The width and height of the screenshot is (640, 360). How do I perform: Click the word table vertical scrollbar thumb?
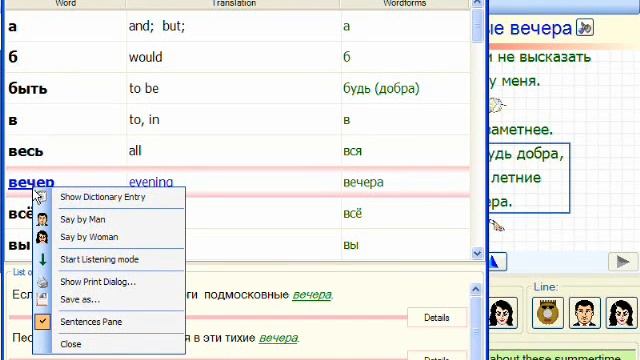point(477,25)
